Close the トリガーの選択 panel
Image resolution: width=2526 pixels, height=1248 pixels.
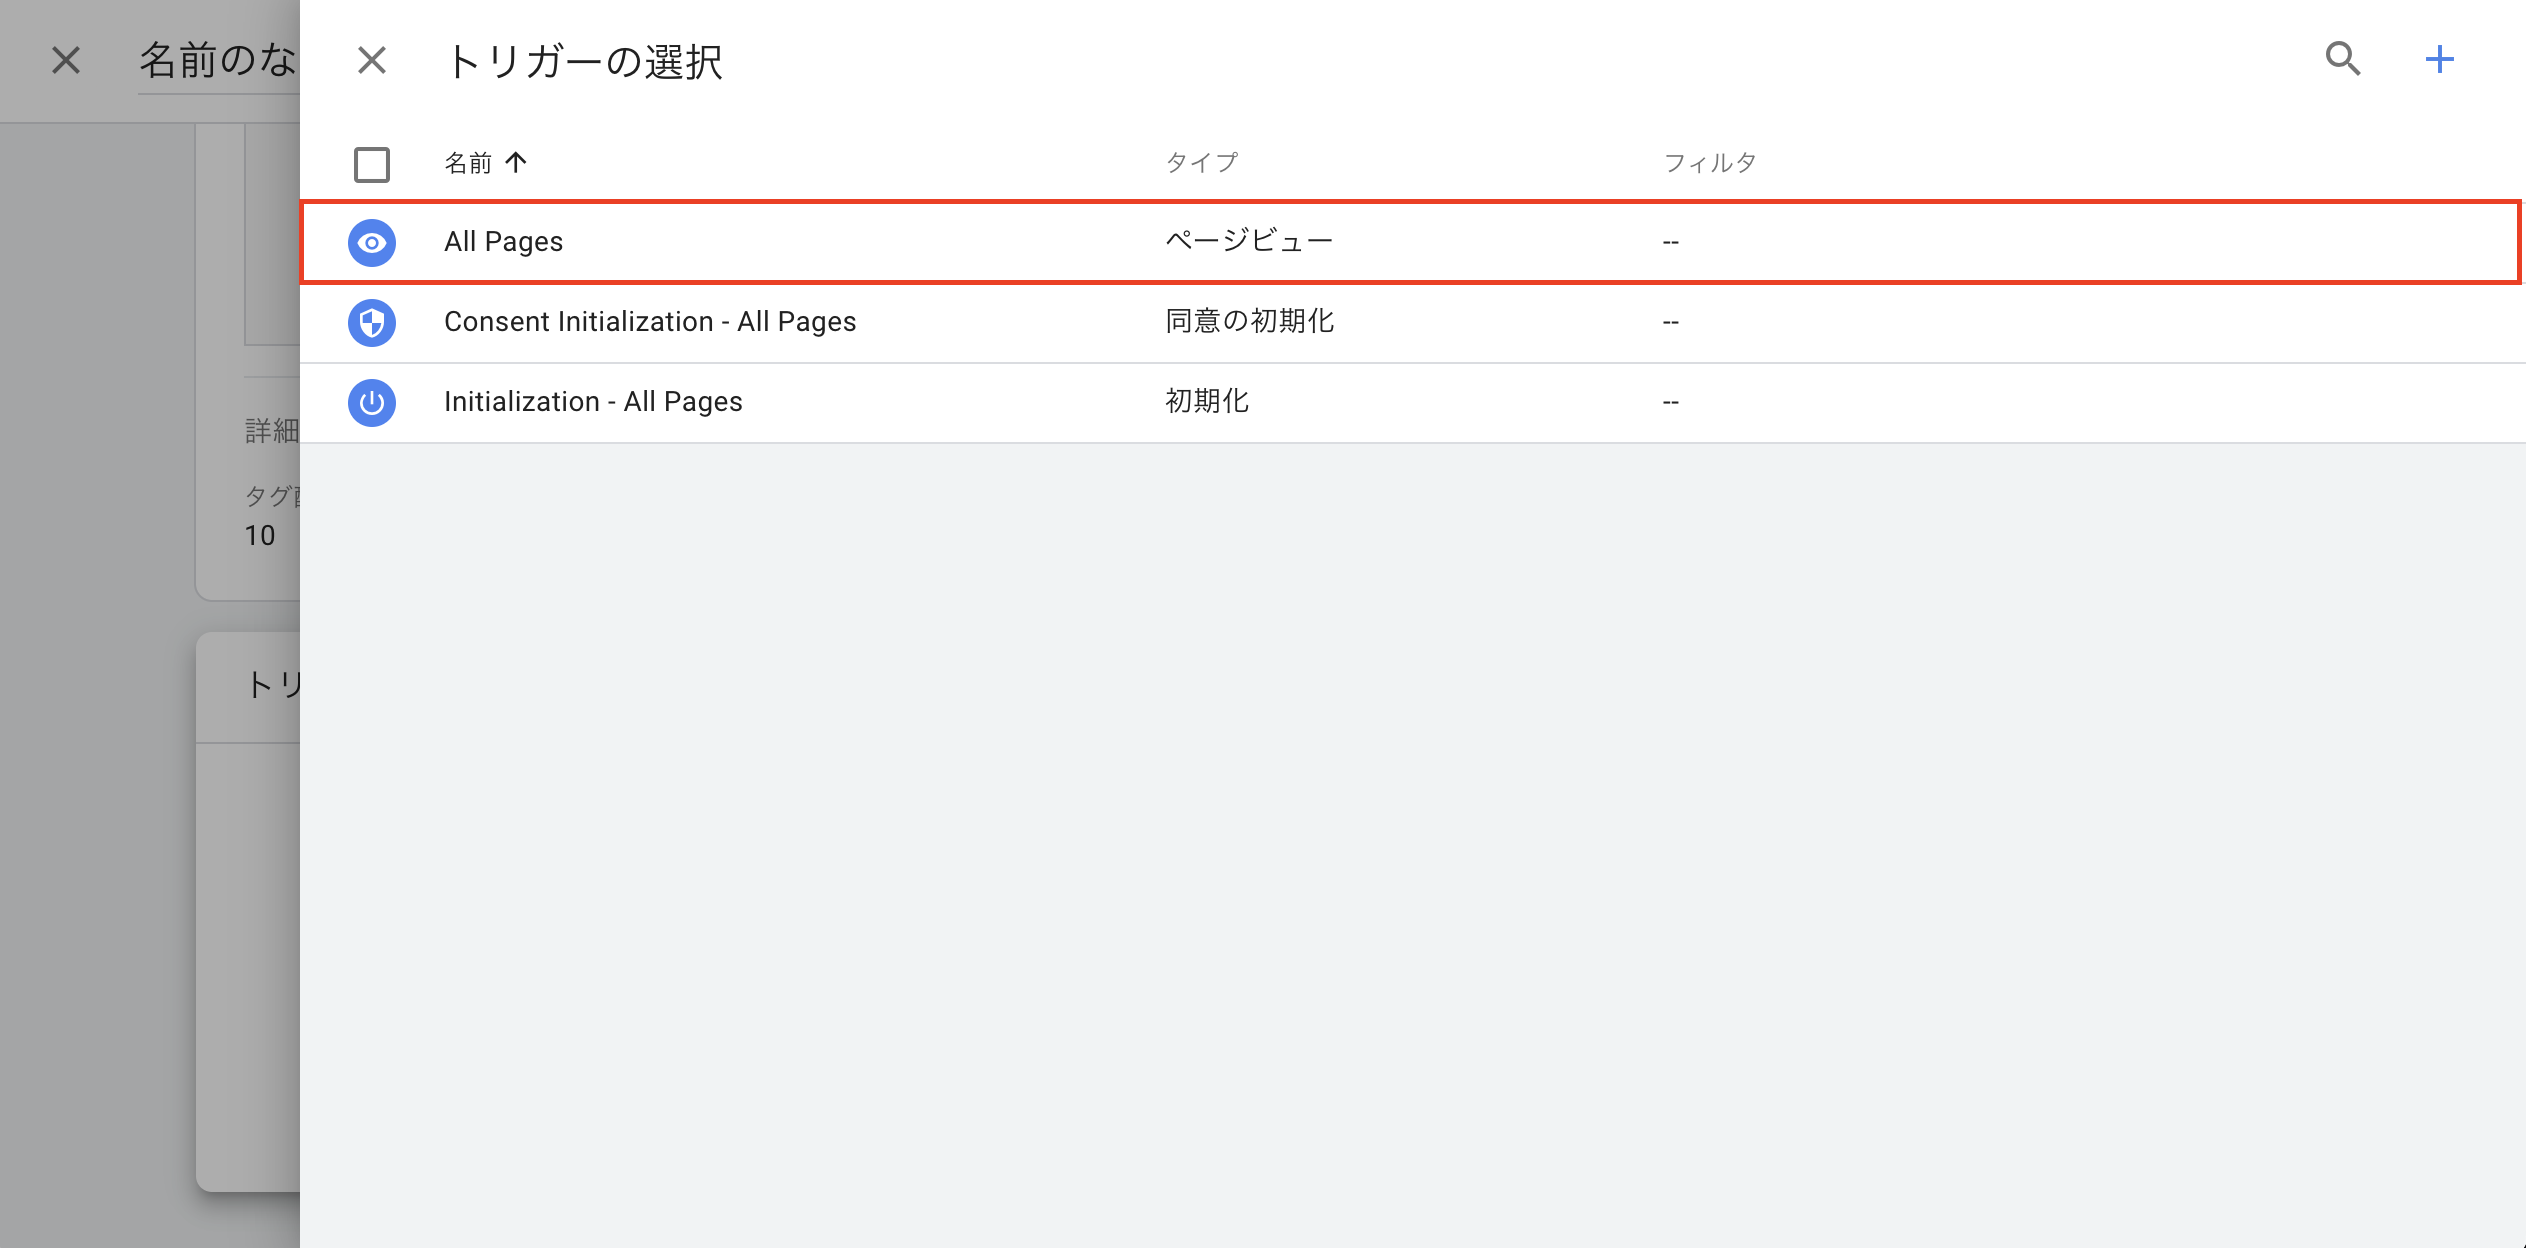pyautogui.click(x=372, y=61)
